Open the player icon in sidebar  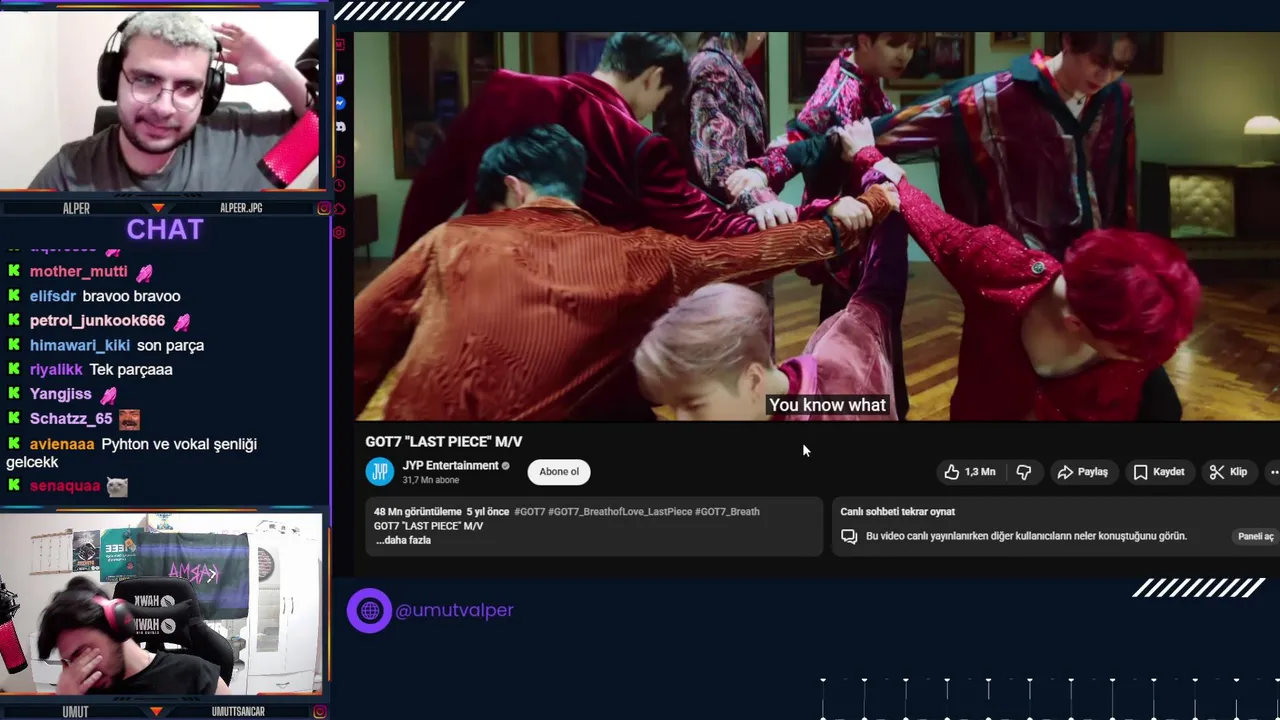340,161
